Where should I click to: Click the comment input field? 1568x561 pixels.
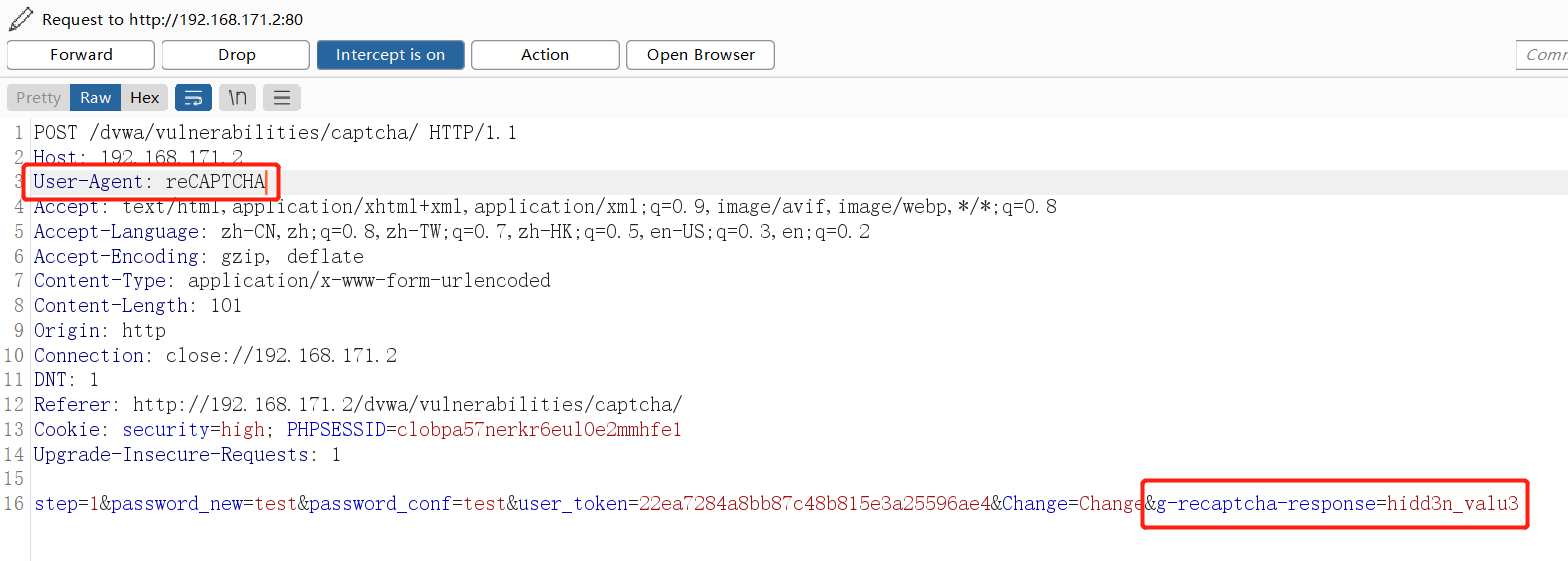click(x=1542, y=55)
